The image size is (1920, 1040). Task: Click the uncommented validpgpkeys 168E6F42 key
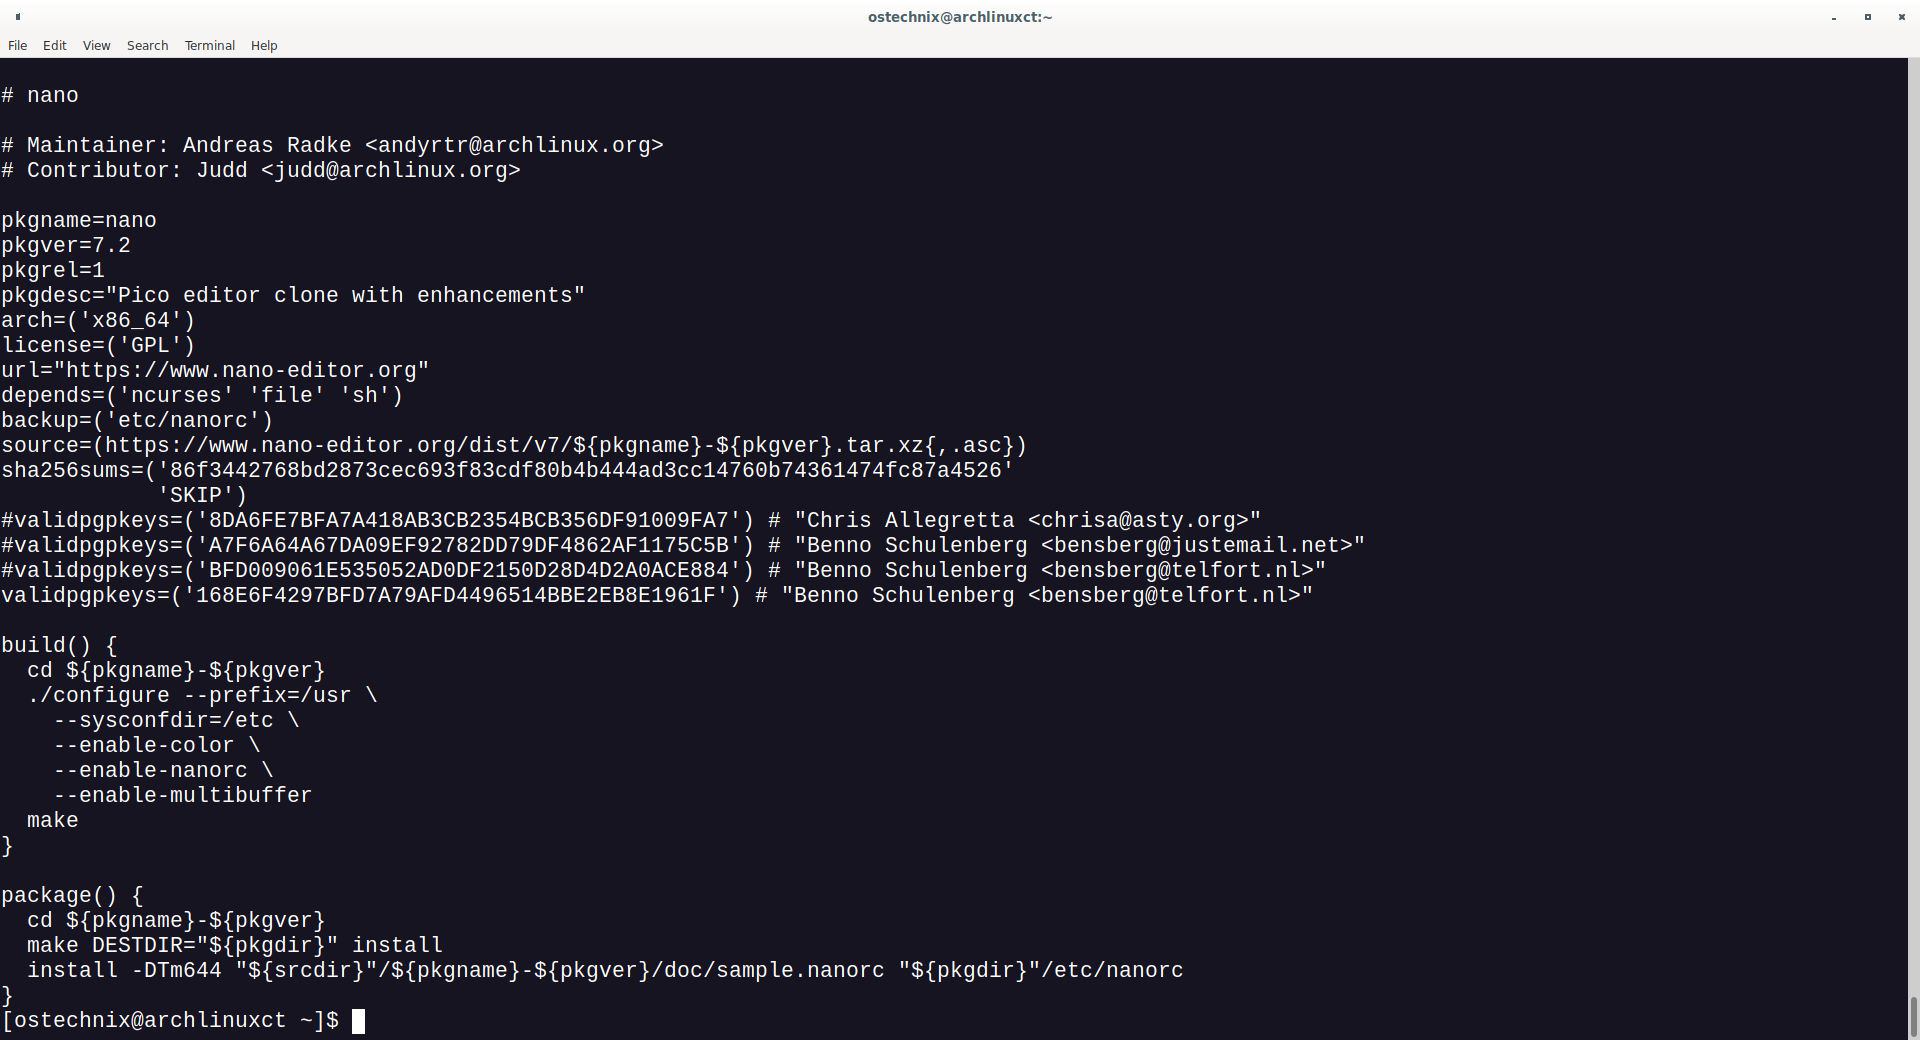point(657,595)
